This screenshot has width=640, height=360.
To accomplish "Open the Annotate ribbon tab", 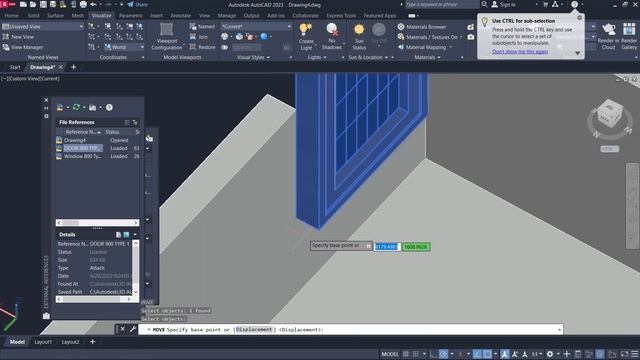I will pyautogui.click(x=180, y=16).
